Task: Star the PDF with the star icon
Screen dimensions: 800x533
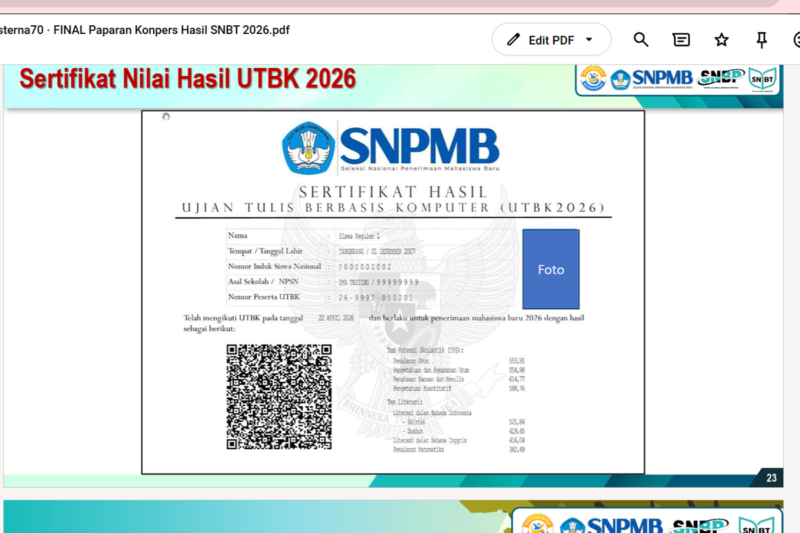Action: pos(721,40)
